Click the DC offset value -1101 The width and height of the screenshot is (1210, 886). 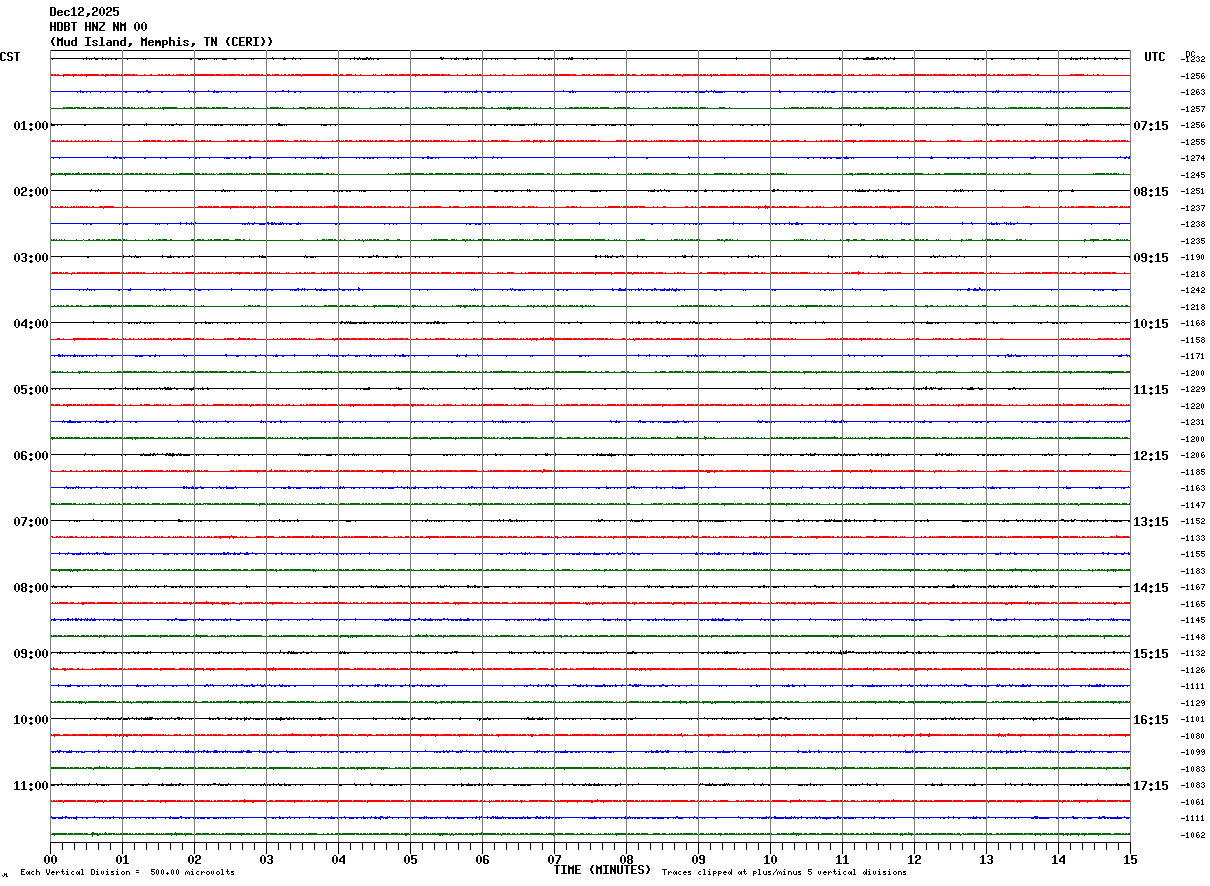pos(1193,719)
